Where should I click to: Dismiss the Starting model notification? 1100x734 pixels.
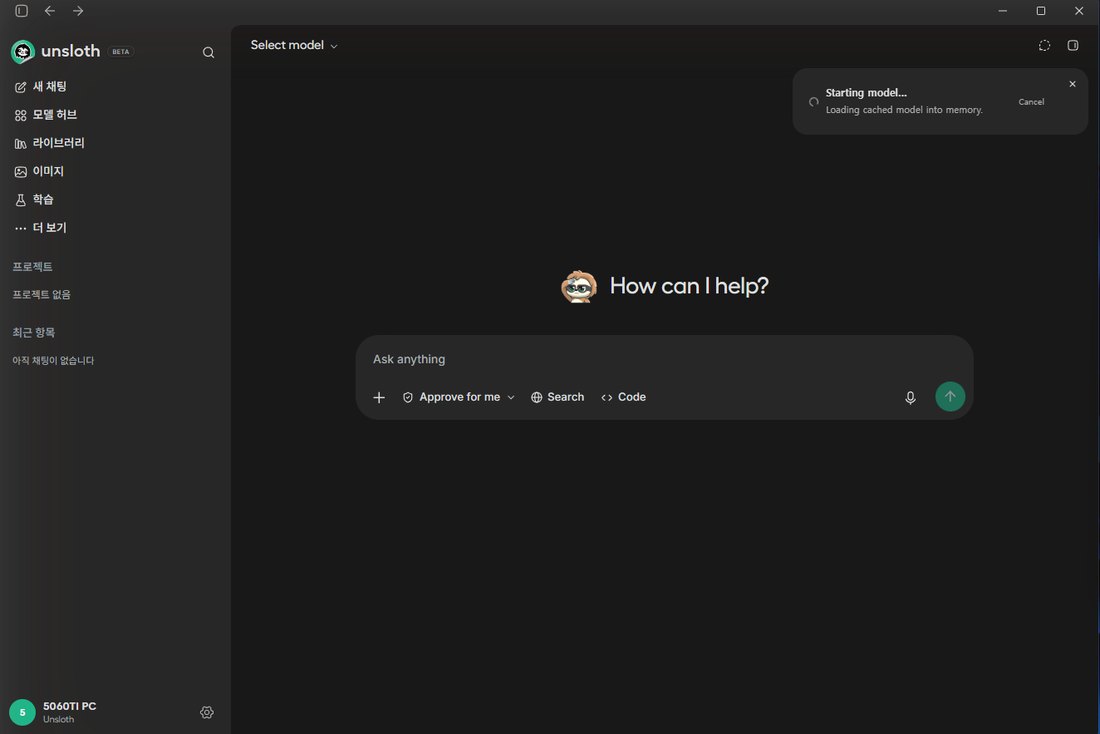click(x=1072, y=84)
